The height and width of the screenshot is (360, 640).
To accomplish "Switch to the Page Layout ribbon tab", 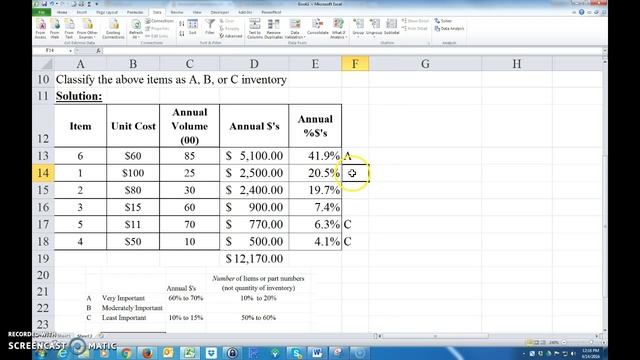I will tap(107, 12).
